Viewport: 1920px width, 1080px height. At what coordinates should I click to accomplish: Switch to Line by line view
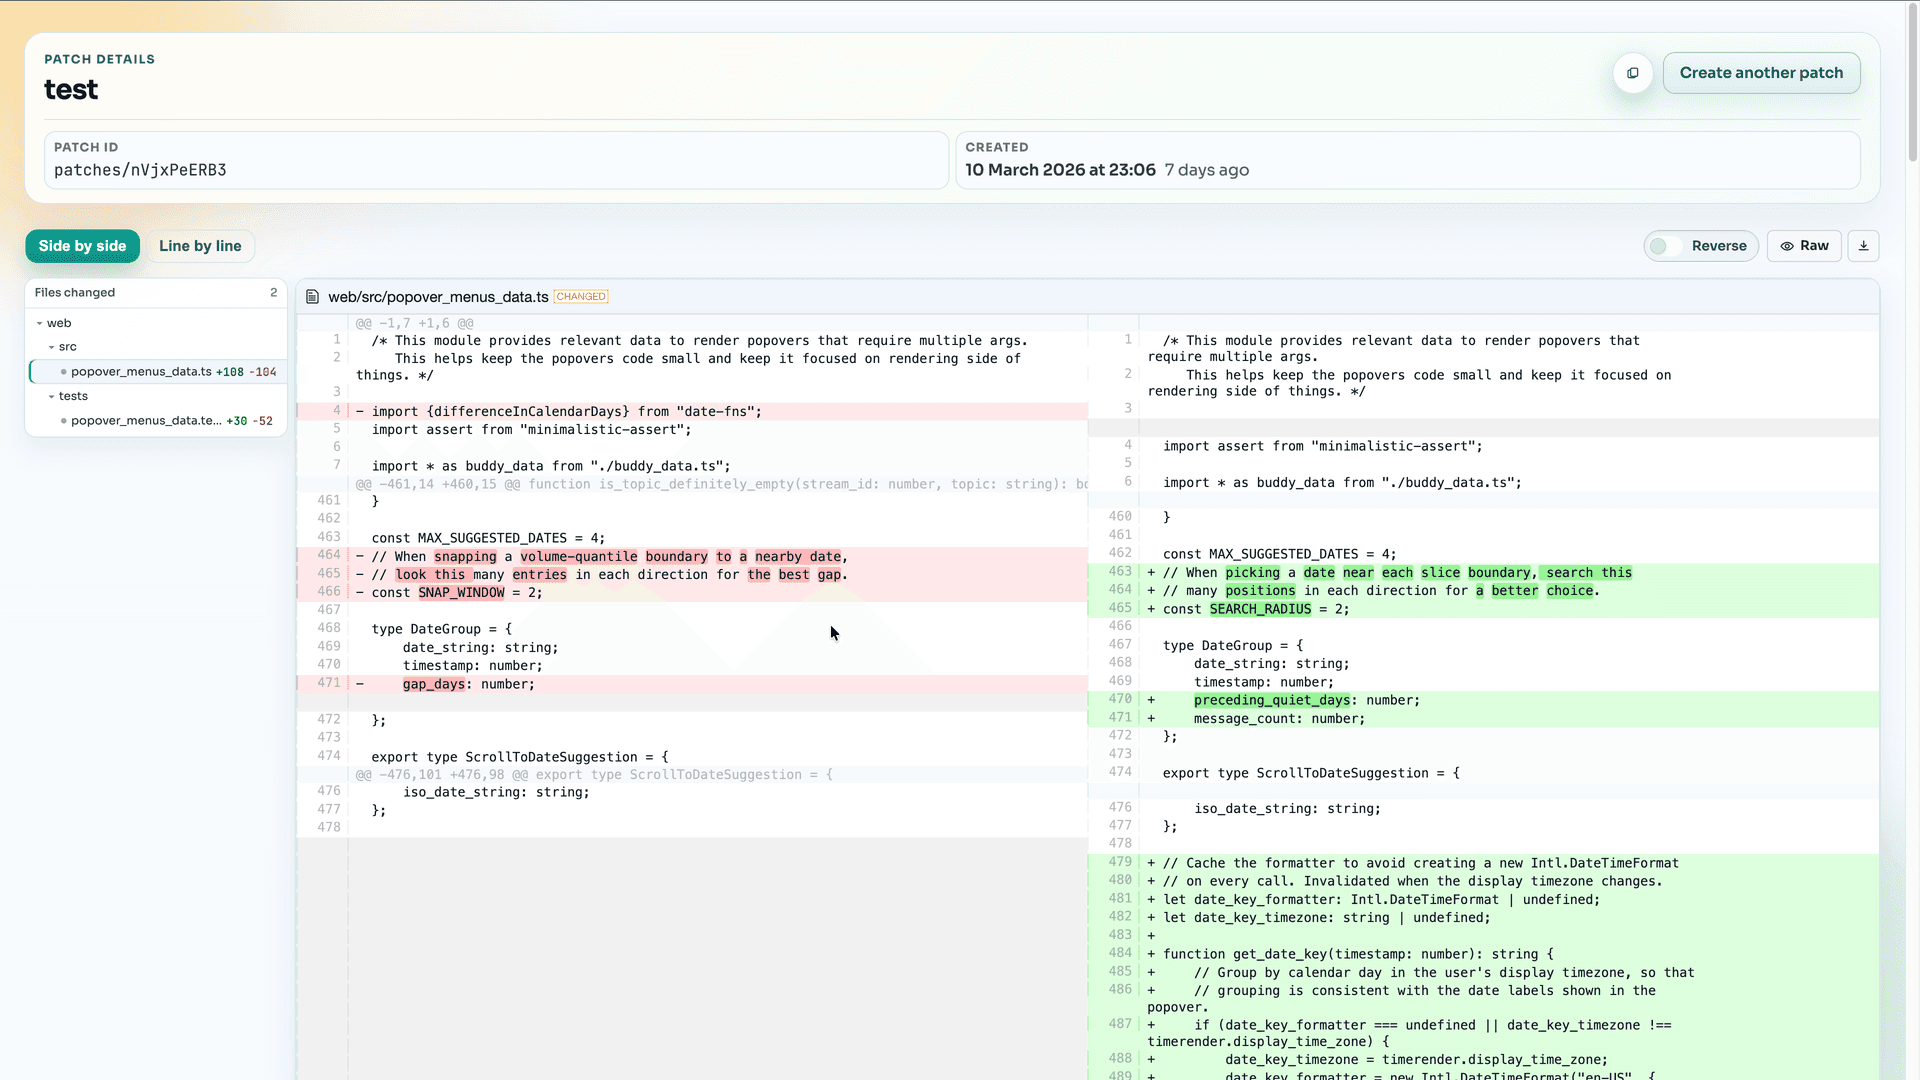tap(200, 246)
